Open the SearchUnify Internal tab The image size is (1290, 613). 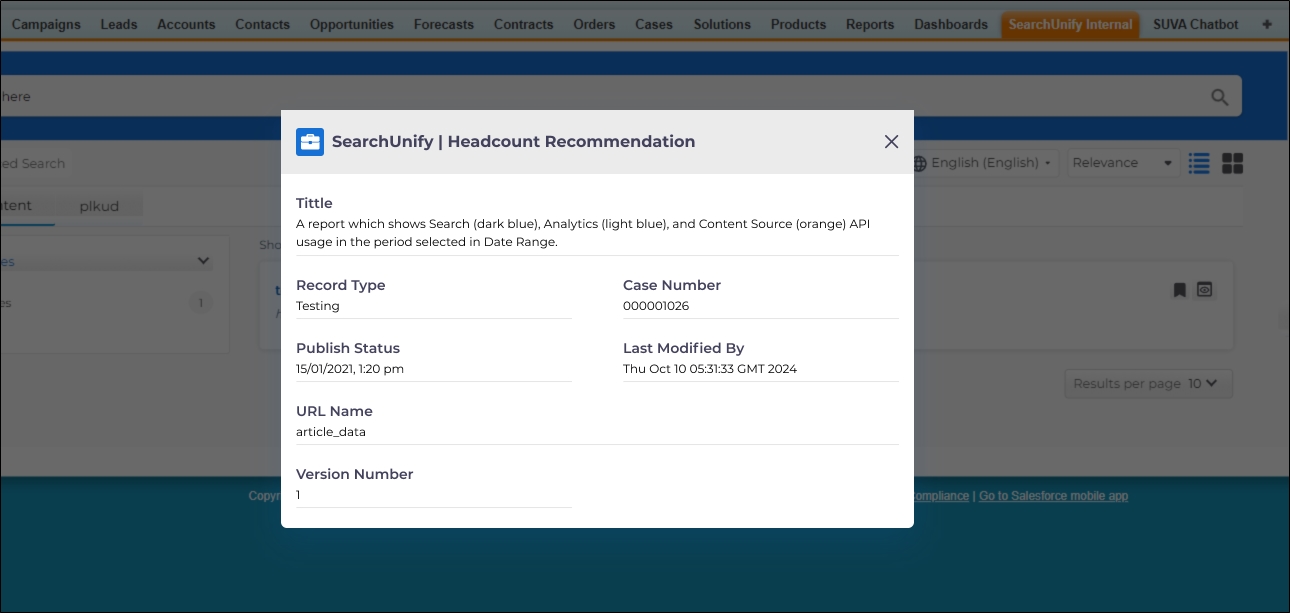(1070, 24)
